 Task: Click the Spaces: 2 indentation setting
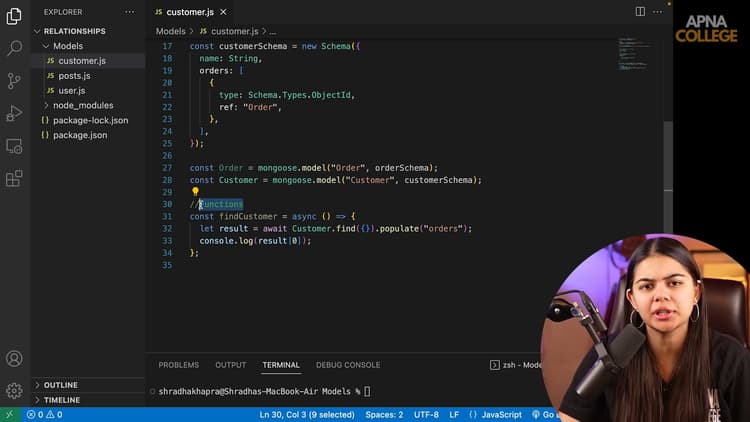click(x=384, y=415)
